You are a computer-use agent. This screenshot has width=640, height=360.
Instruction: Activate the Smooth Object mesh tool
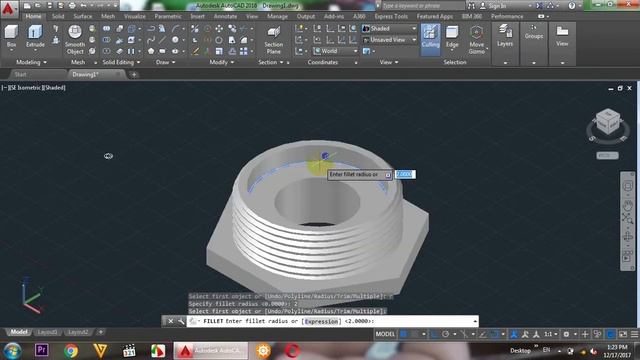point(75,40)
